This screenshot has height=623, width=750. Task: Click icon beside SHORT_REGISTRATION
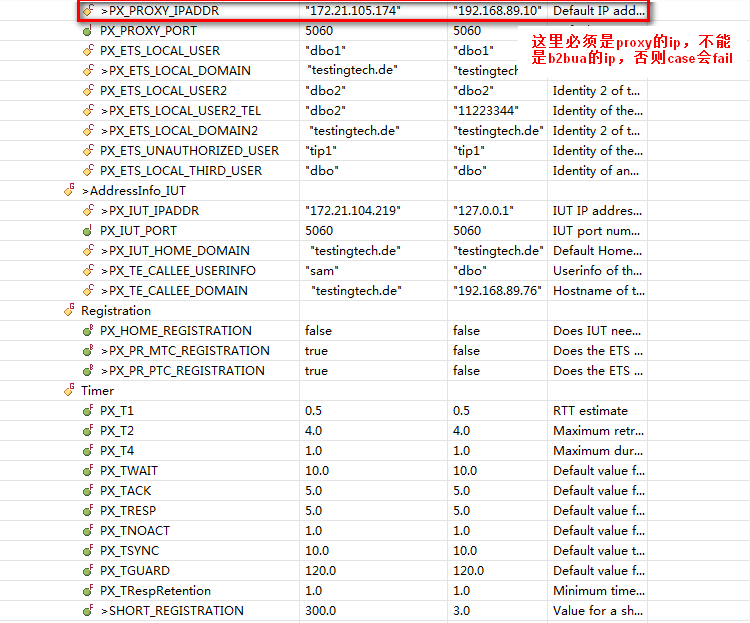pos(88,611)
